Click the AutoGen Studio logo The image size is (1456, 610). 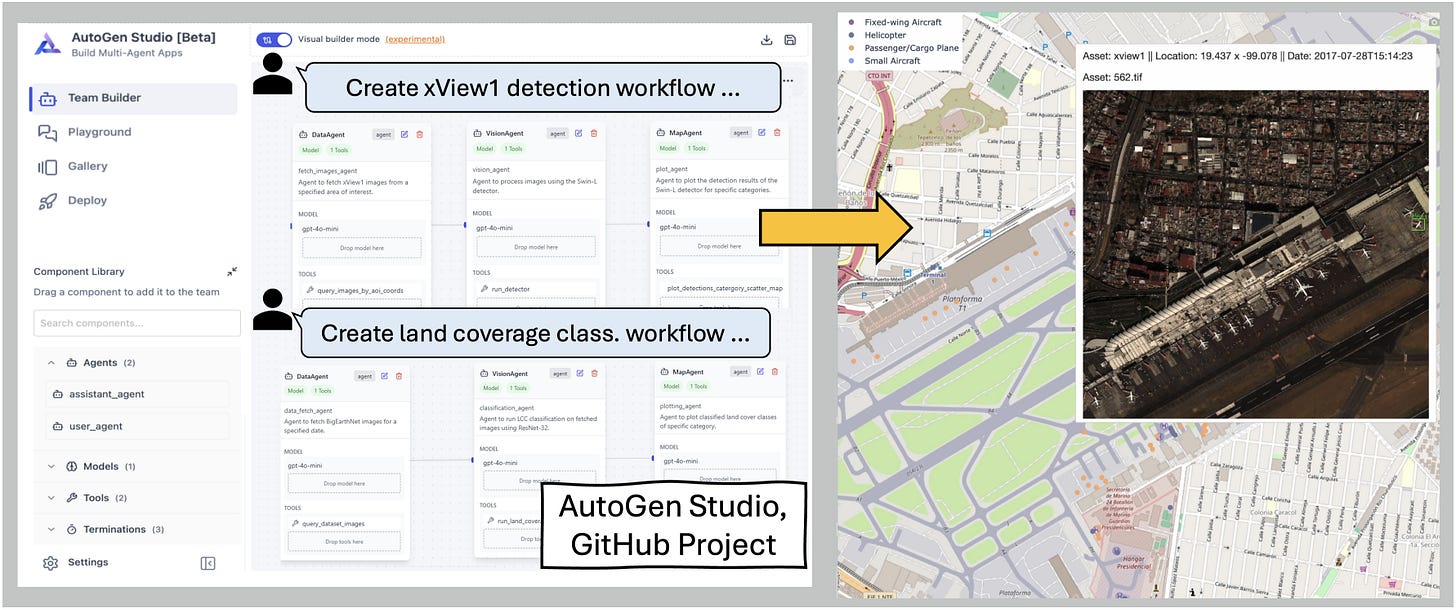(48, 44)
